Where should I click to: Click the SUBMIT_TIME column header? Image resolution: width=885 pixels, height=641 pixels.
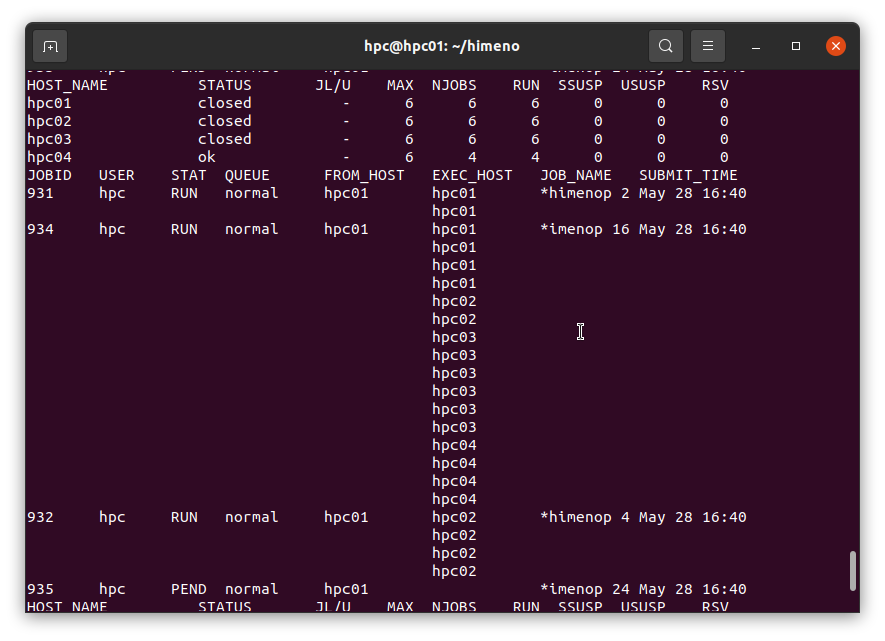click(x=688, y=175)
